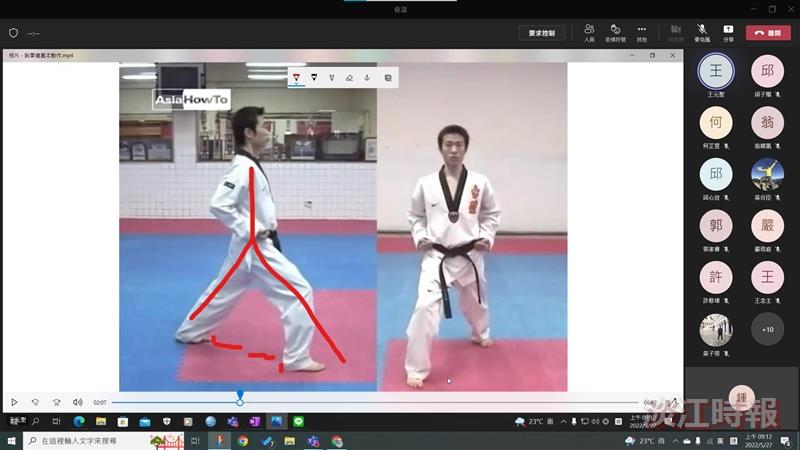Click the fullscreen expand icon in video player
Image resolution: width=800 pixels, height=450 pixels.
(x=673, y=402)
